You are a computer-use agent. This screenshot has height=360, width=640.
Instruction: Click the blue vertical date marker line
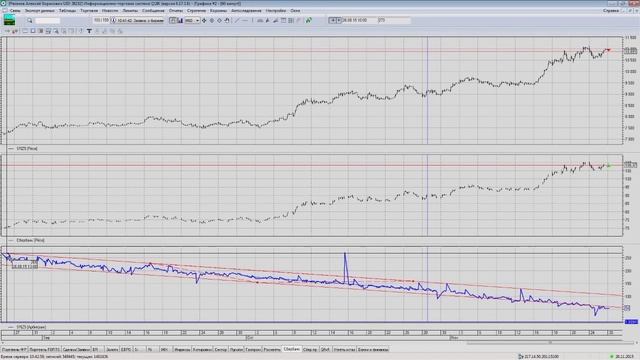(x=427, y=180)
